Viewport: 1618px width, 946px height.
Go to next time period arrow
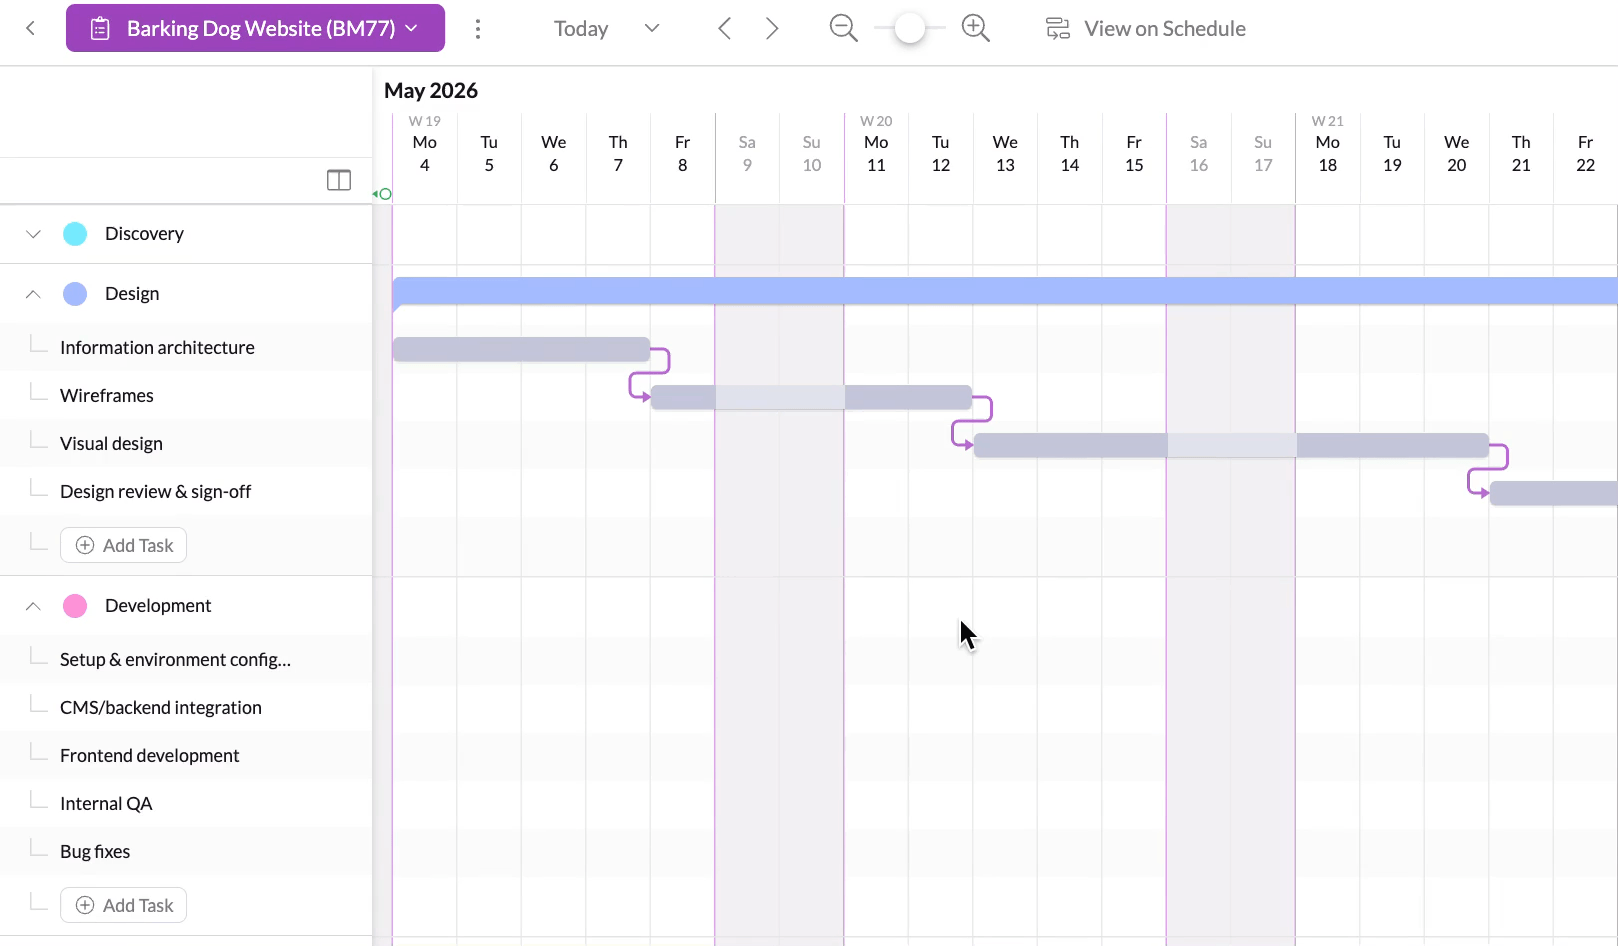(x=771, y=28)
